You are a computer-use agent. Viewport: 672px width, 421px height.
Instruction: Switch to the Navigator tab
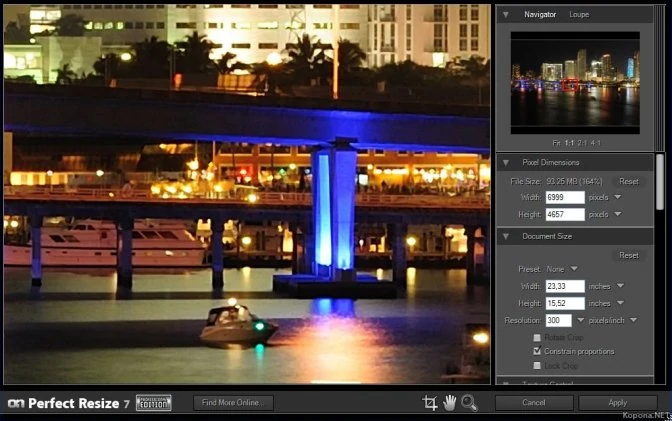click(x=540, y=15)
